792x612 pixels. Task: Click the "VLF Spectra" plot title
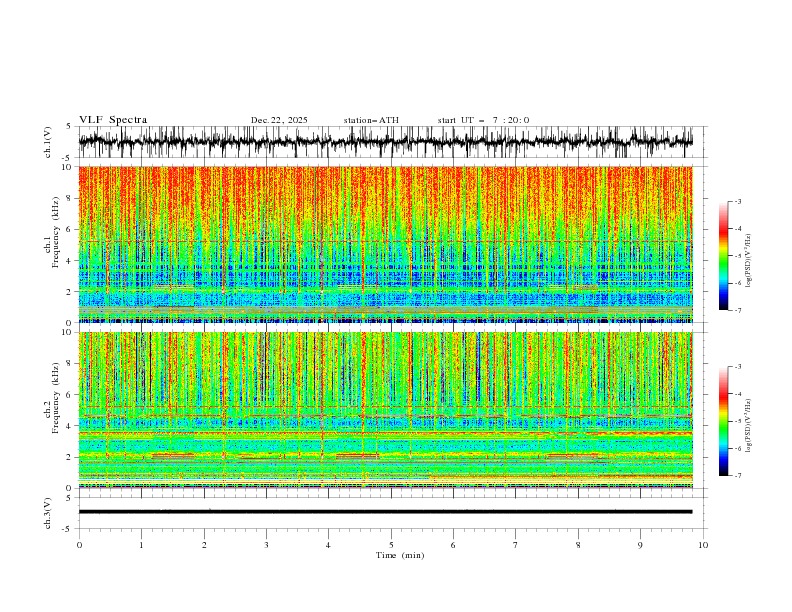[113, 120]
